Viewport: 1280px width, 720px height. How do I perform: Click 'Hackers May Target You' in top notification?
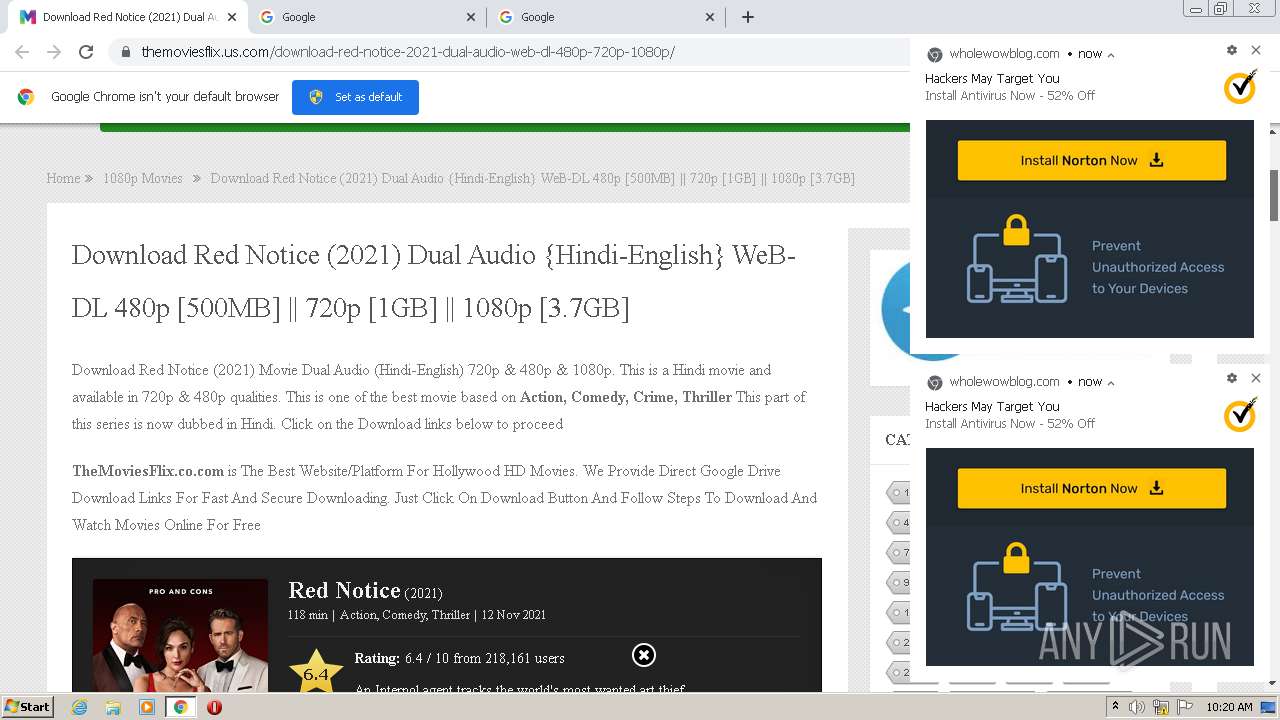click(992, 78)
